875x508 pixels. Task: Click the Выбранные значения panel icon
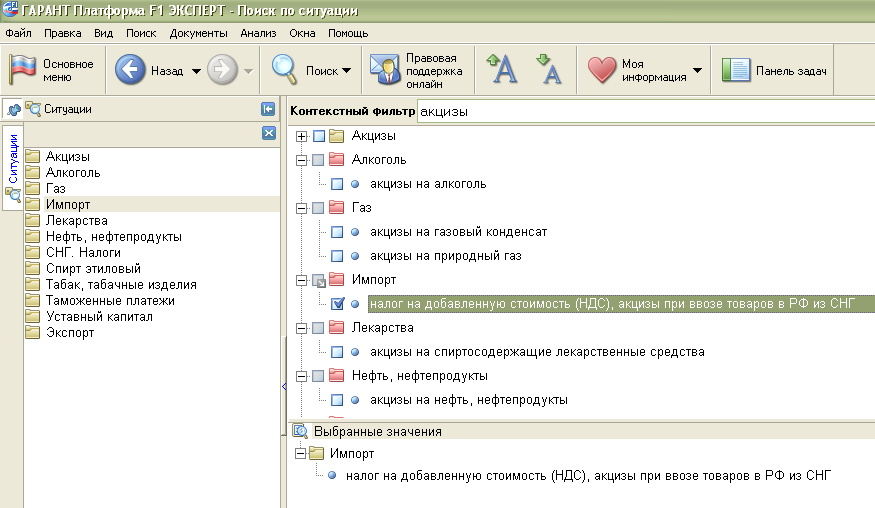(x=300, y=431)
